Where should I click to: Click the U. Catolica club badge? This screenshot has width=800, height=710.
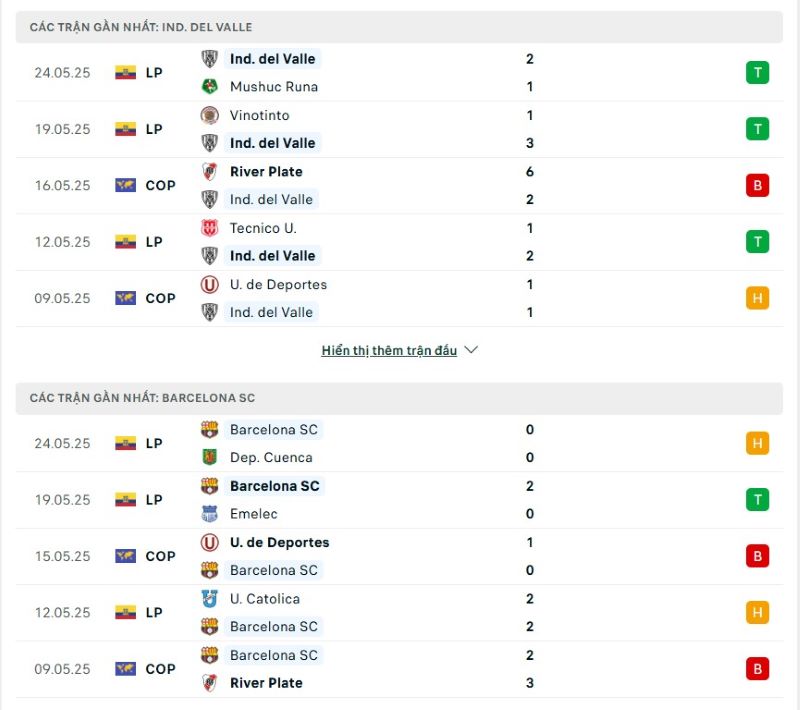point(209,599)
